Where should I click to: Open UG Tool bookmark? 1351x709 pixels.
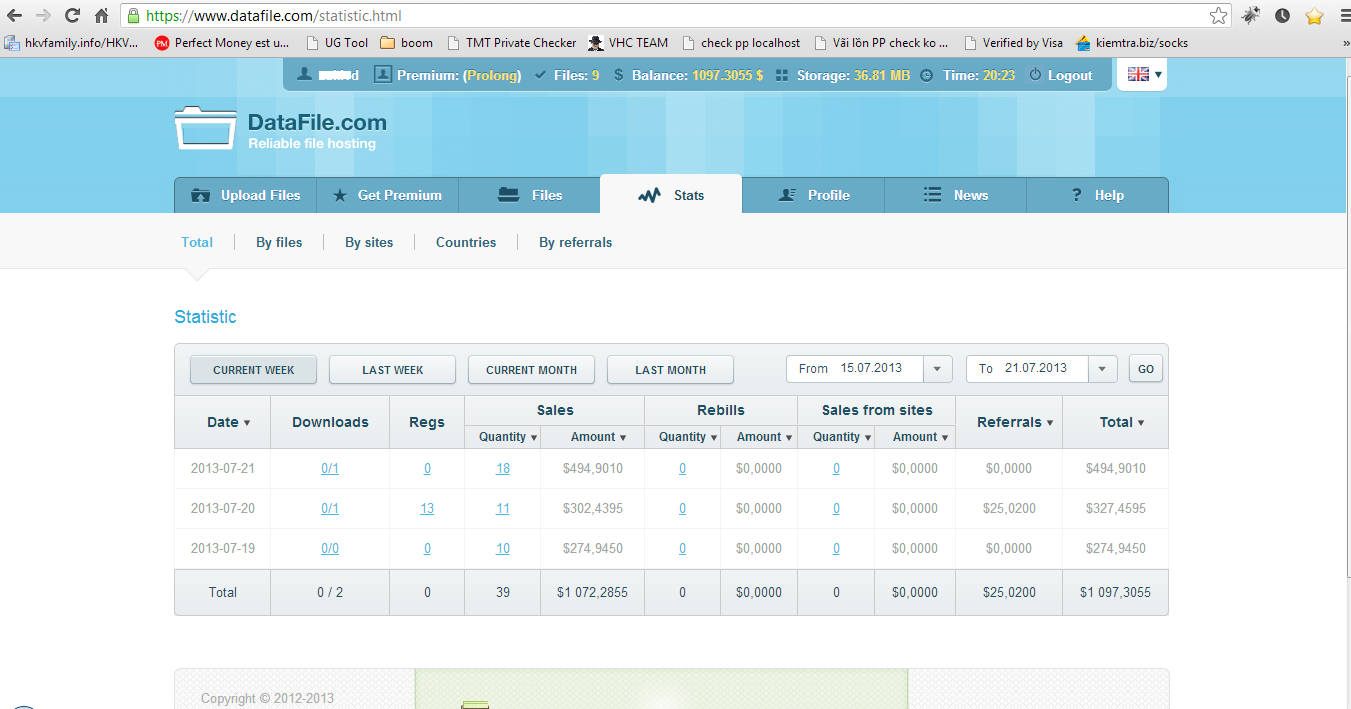(337, 43)
